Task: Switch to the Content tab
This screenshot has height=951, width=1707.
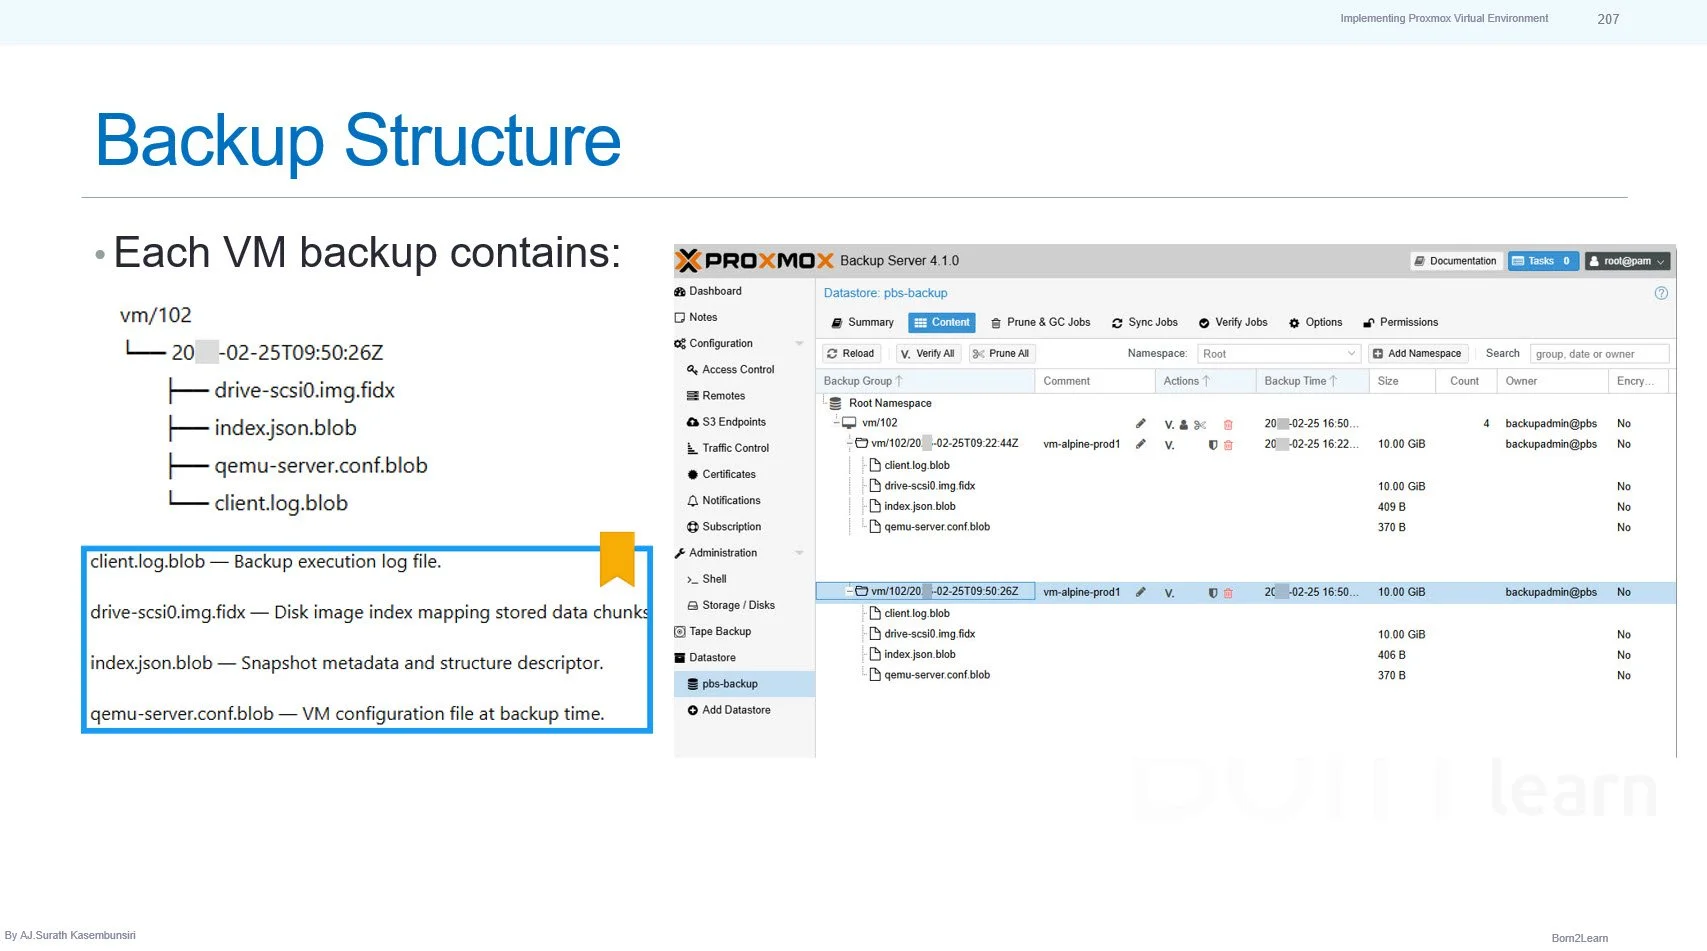Action: click(941, 323)
